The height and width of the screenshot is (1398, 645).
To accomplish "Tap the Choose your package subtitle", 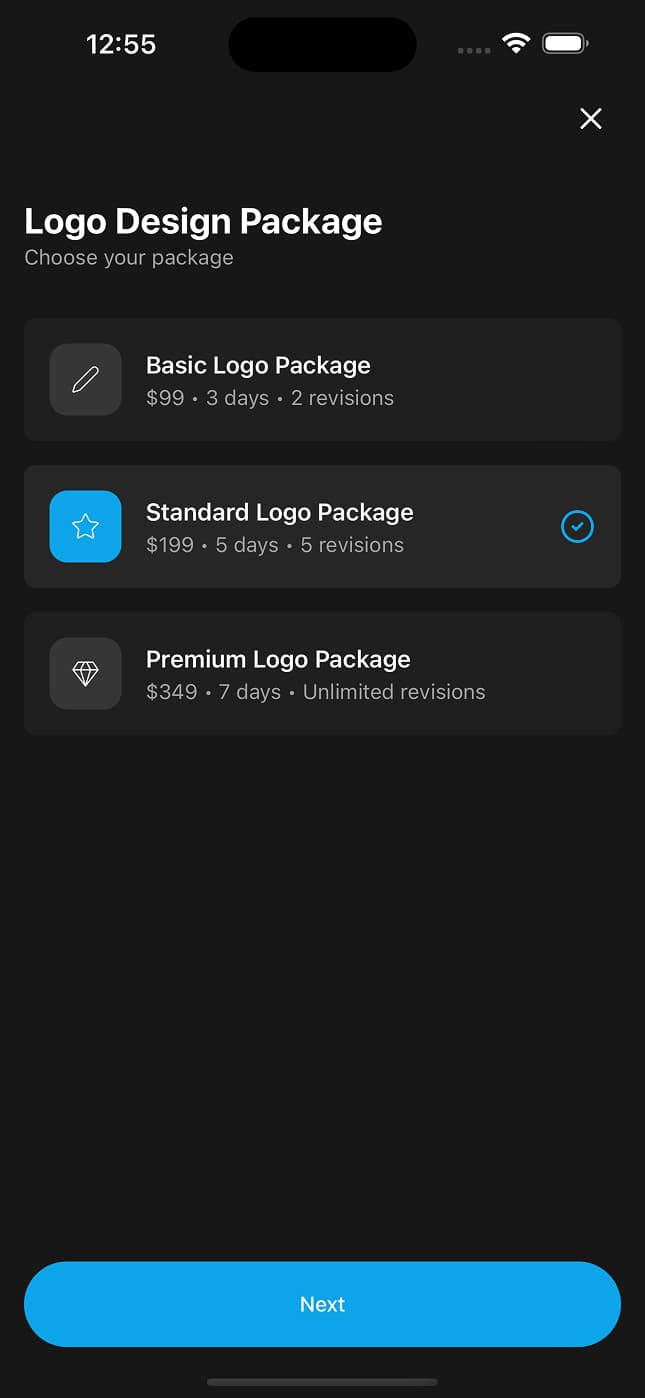I will (128, 257).
